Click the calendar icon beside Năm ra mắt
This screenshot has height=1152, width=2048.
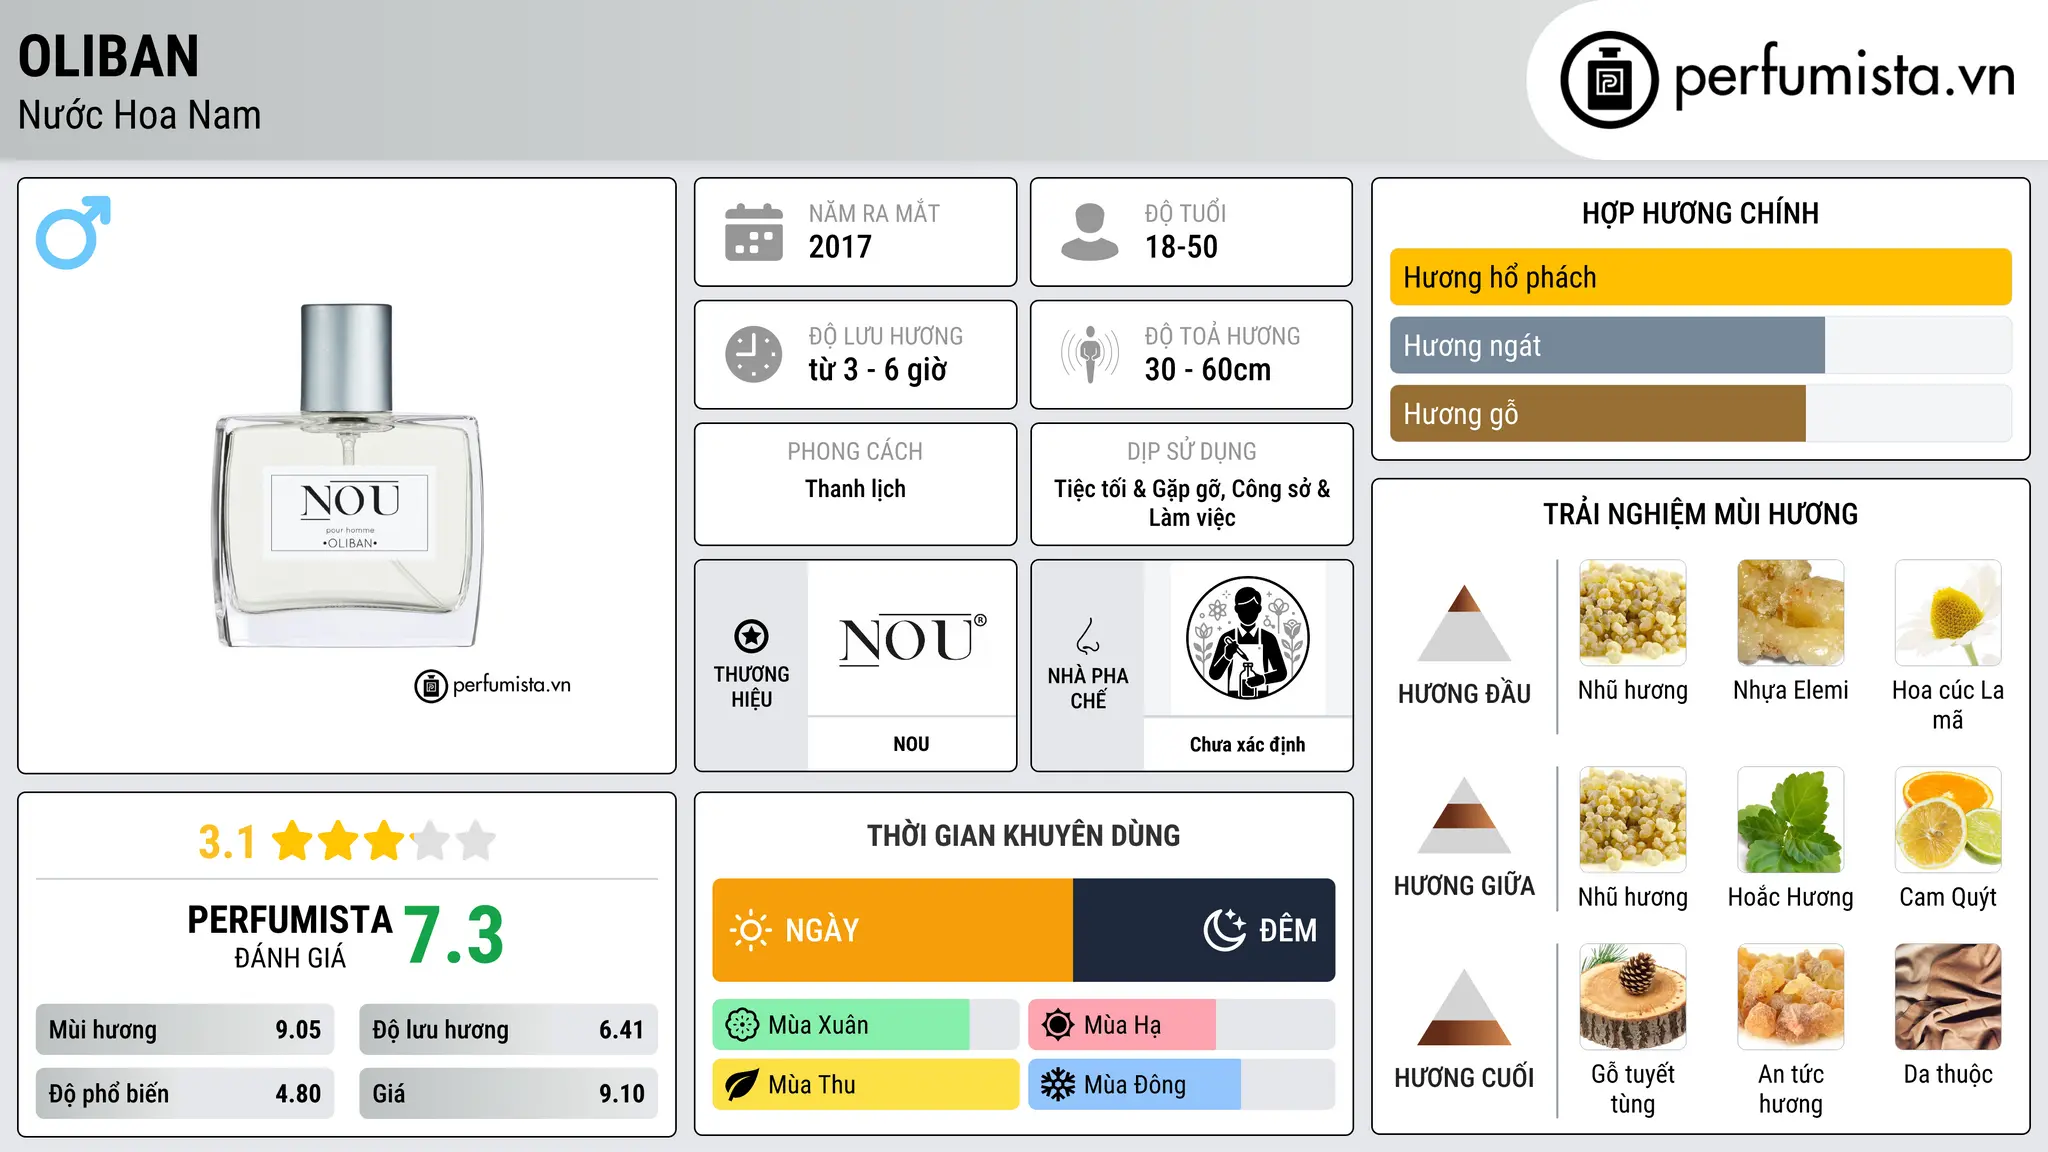(x=754, y=232)
